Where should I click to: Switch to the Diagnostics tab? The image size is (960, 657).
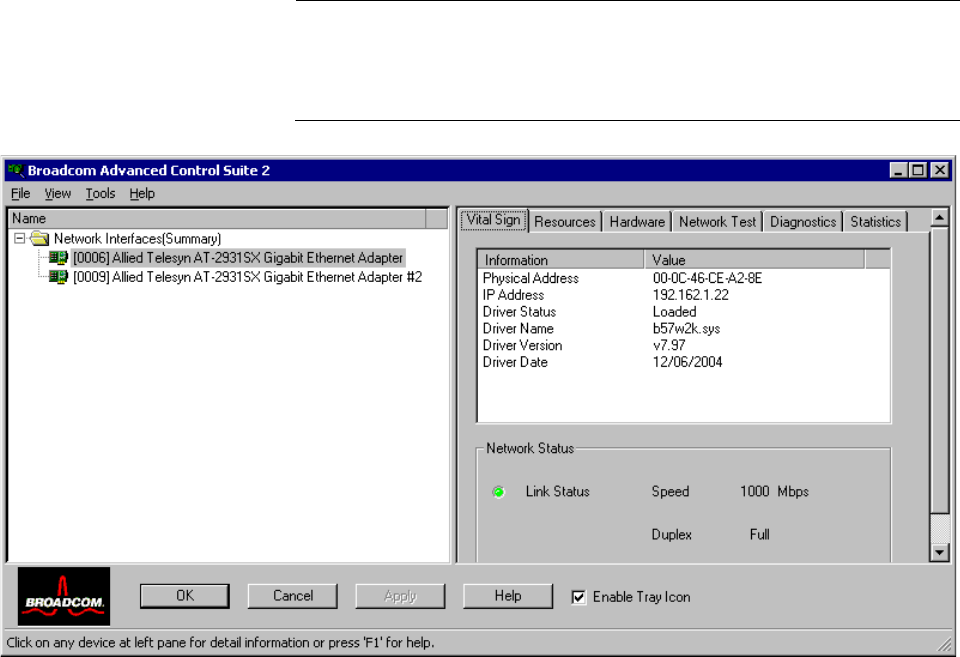pos(803,222)
